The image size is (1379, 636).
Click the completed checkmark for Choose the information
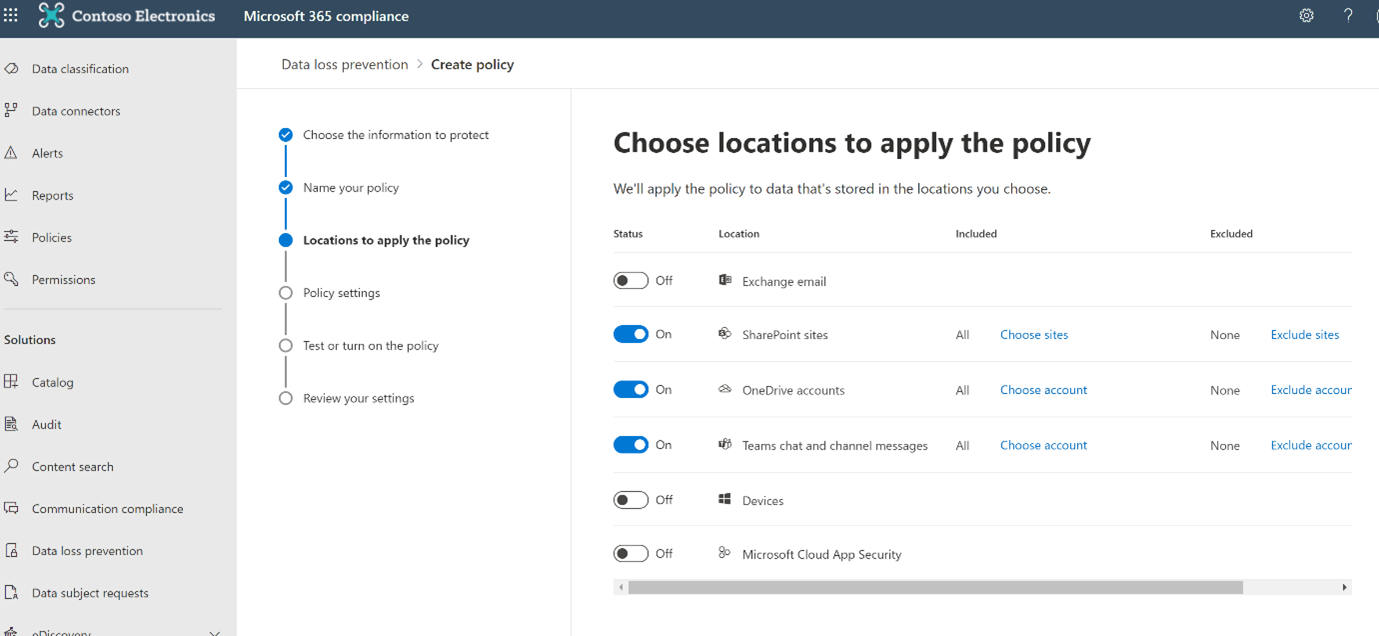[x=286, y=134]
